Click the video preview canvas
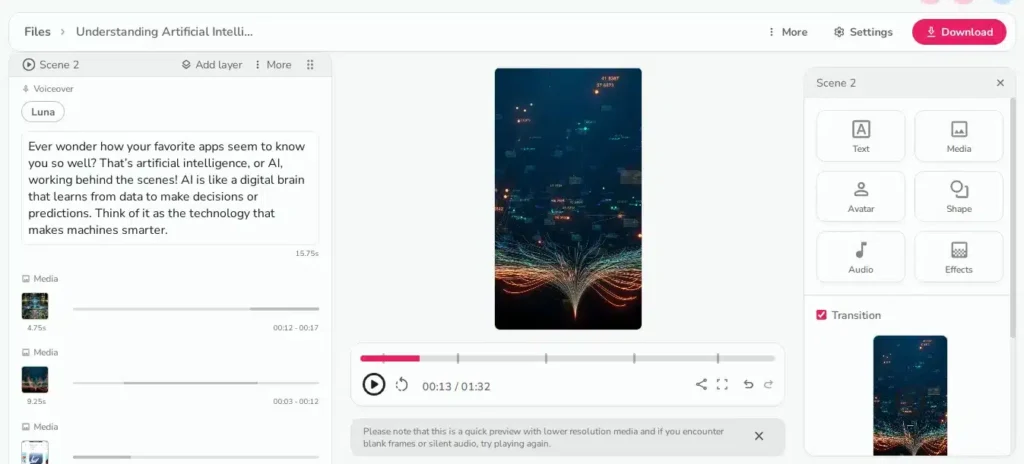1024x464 pixels. point(568,199)
